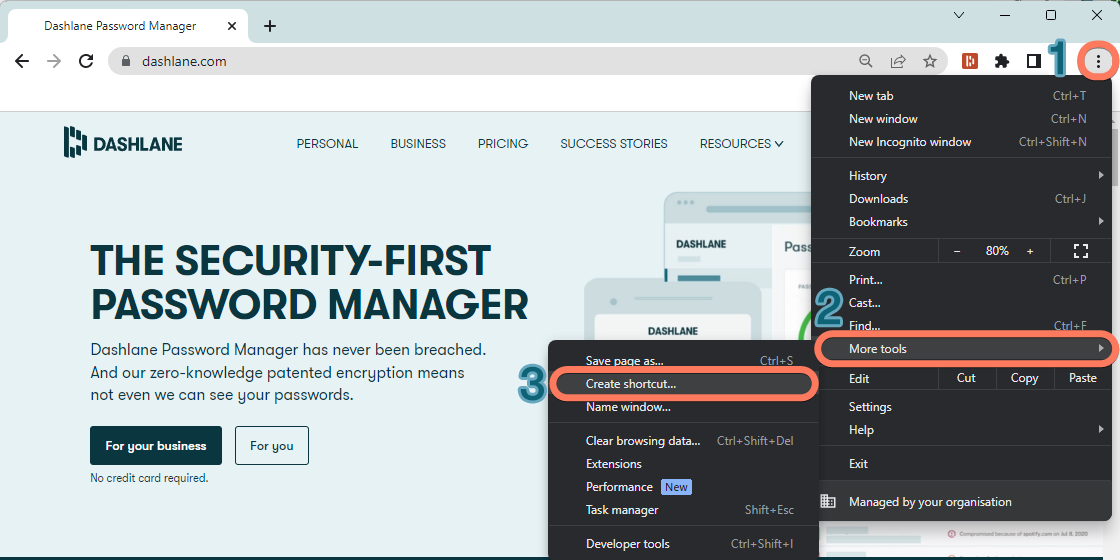
Task: Choose Name window... in submenu
Action: click(683, 407)
